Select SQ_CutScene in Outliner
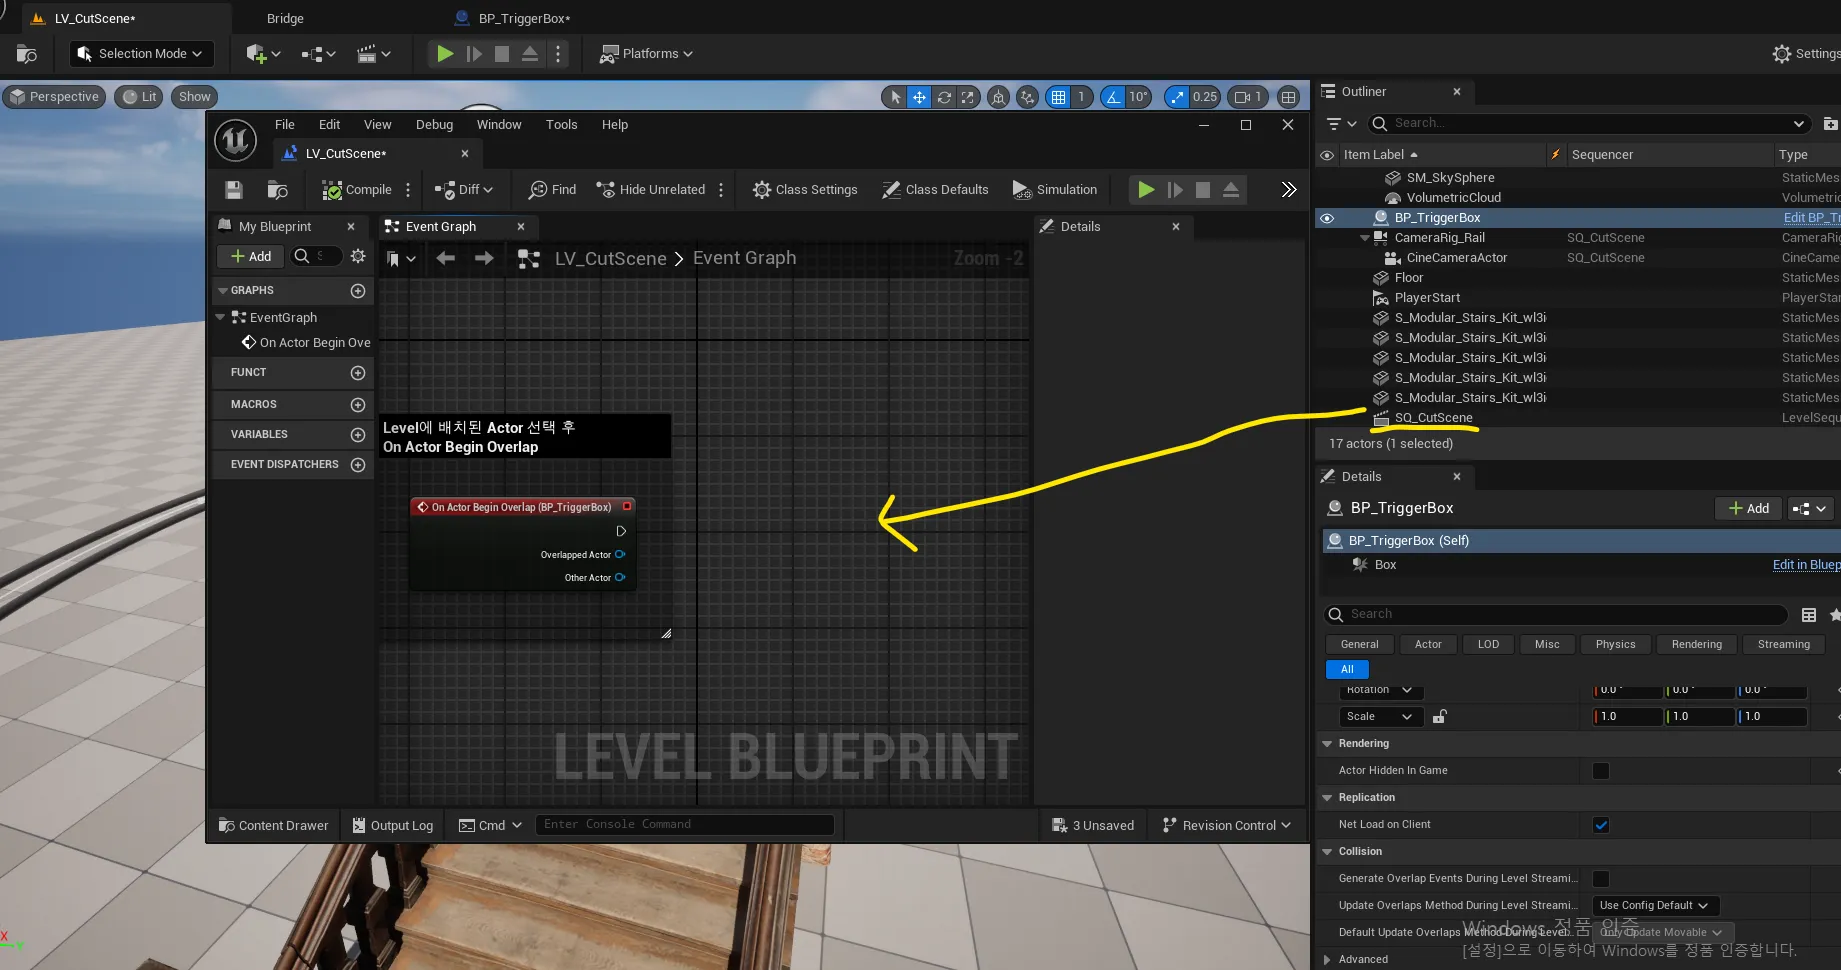Viewport: 1841px width, 970px height. 1433,418
